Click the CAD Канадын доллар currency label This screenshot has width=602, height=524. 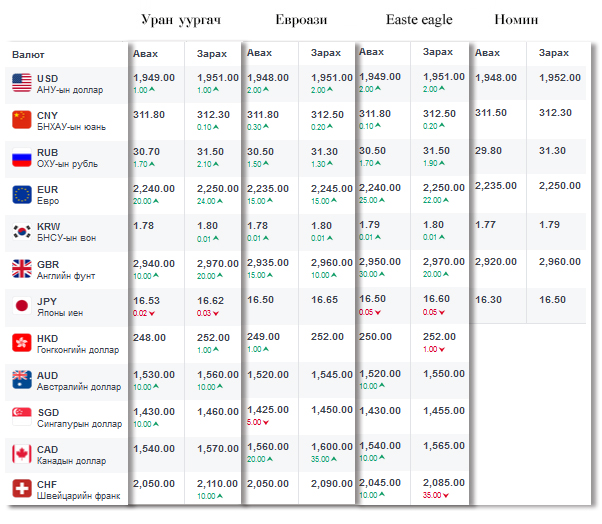(x=72, y=454)
